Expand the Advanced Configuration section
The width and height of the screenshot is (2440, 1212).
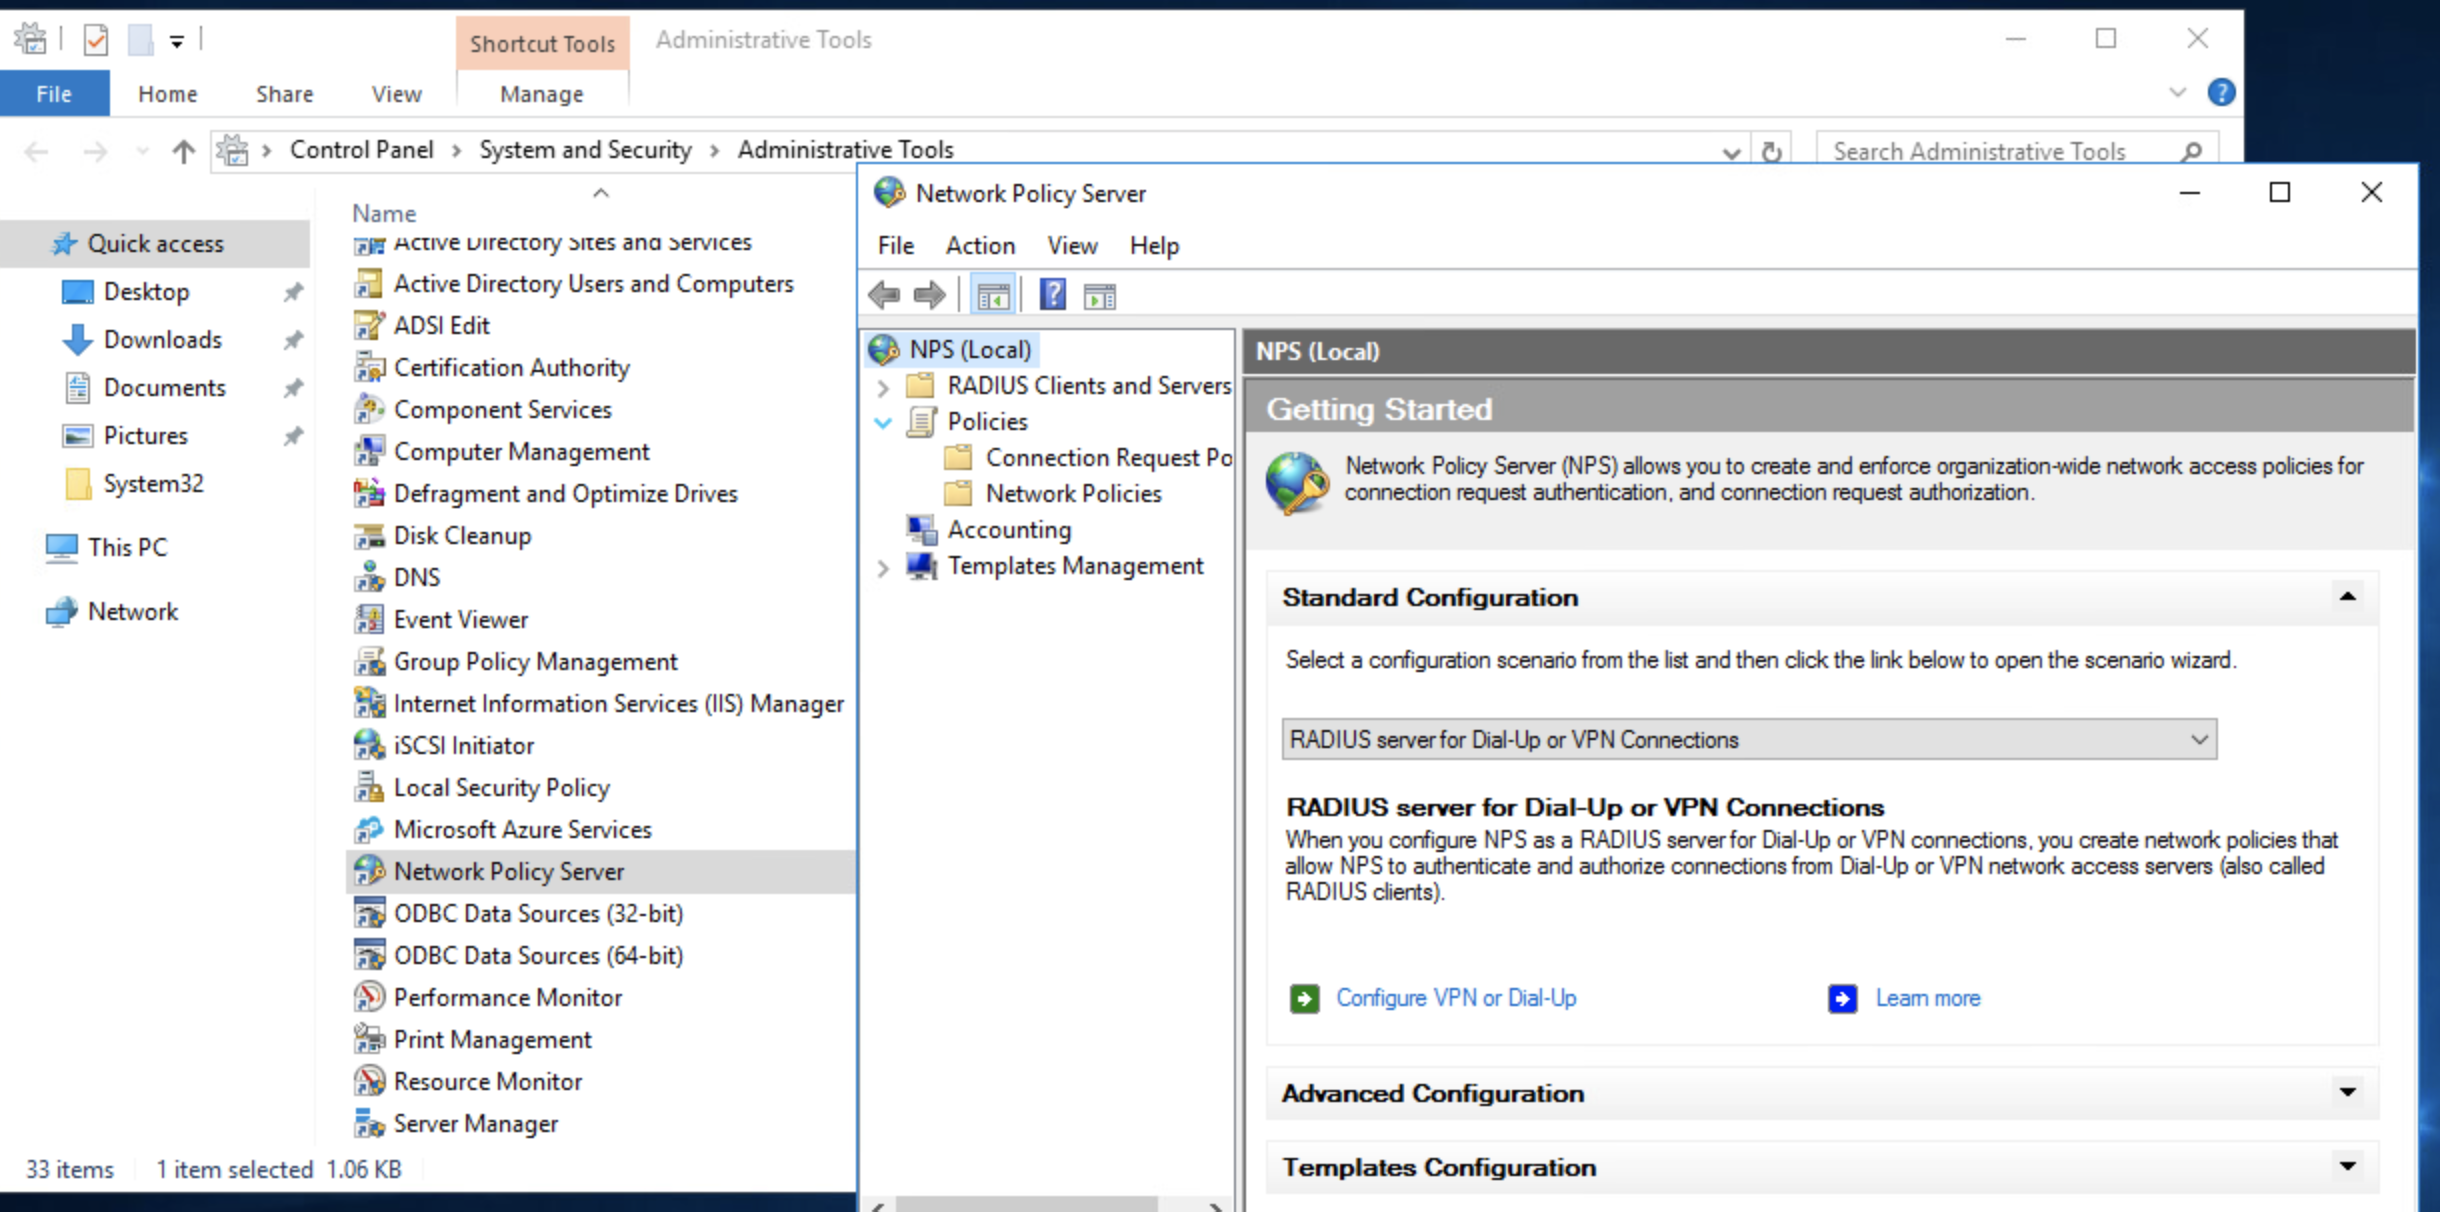[x=2347, y=1092]
